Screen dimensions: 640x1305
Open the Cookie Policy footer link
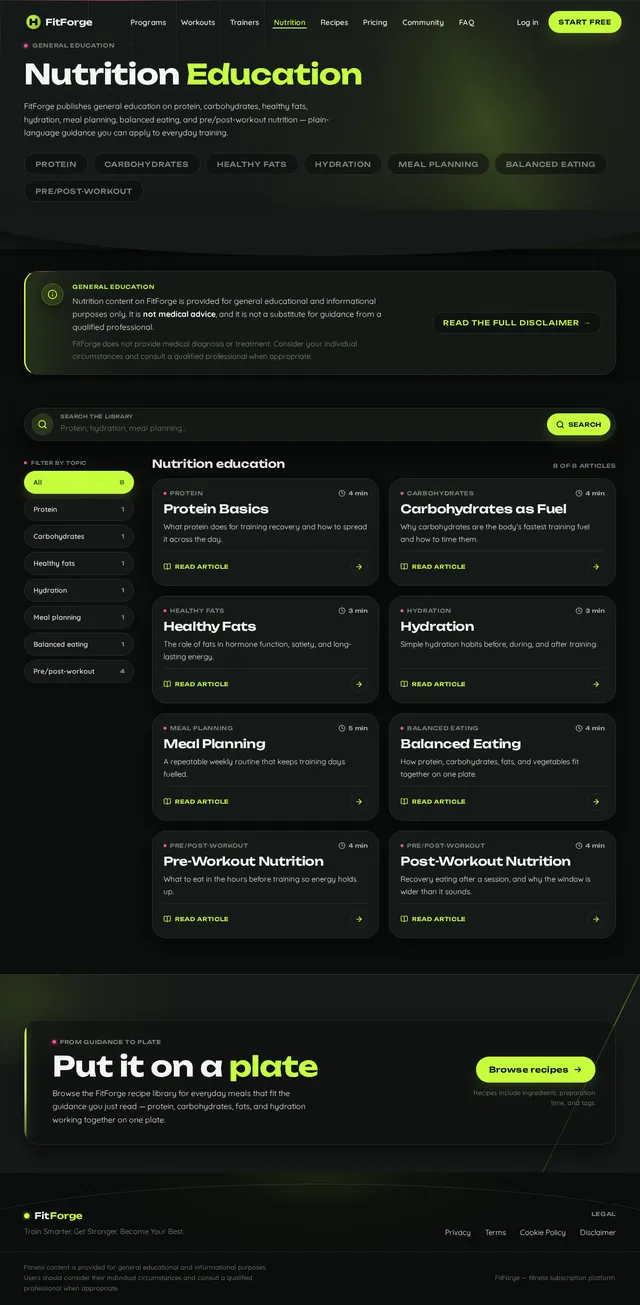(x=543, y=1233)
